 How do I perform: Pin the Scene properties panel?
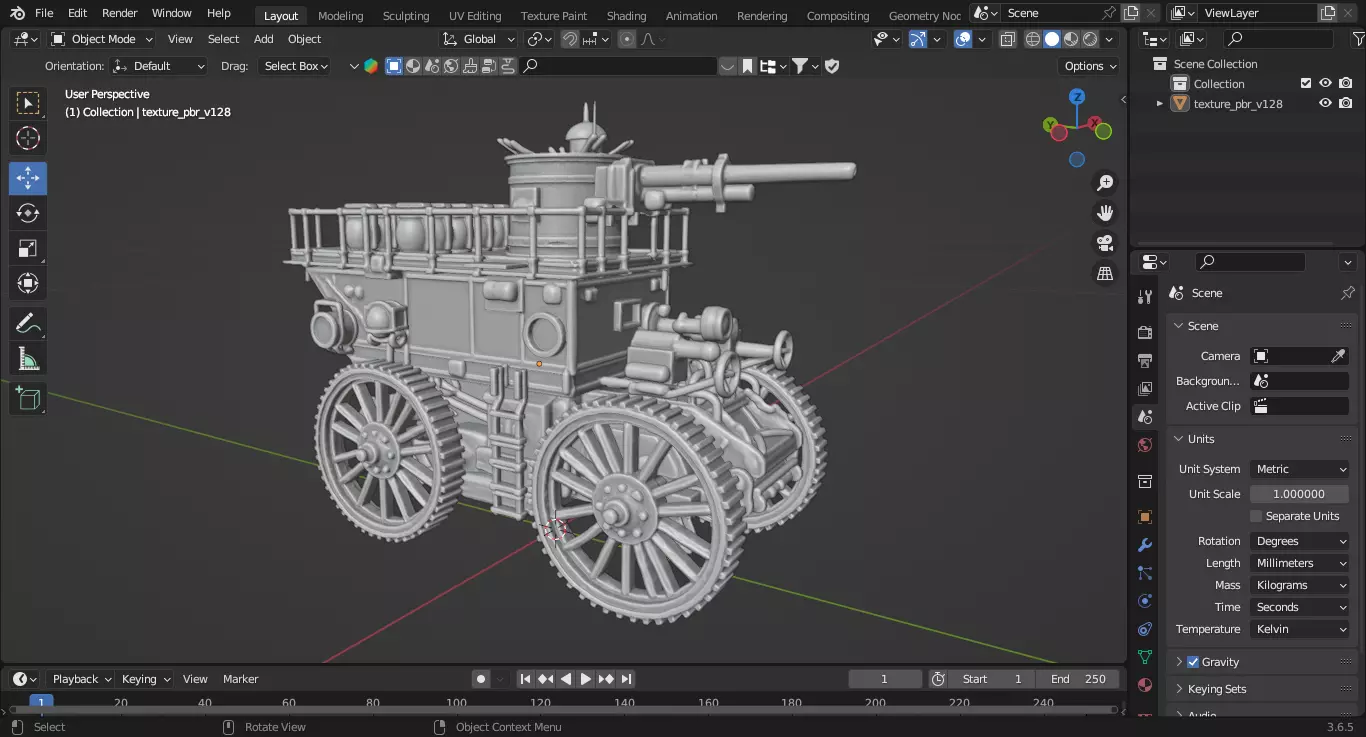tap(1347, 293)
